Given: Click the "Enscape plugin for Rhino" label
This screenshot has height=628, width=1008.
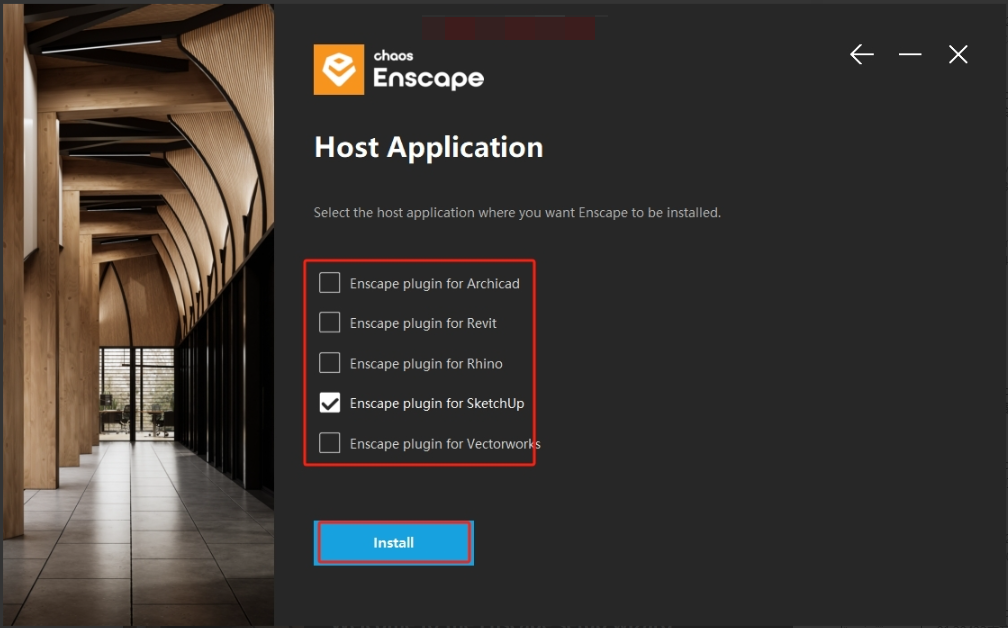Looking at the screenshot, I should pyautogui.click(x=426, y=364).
